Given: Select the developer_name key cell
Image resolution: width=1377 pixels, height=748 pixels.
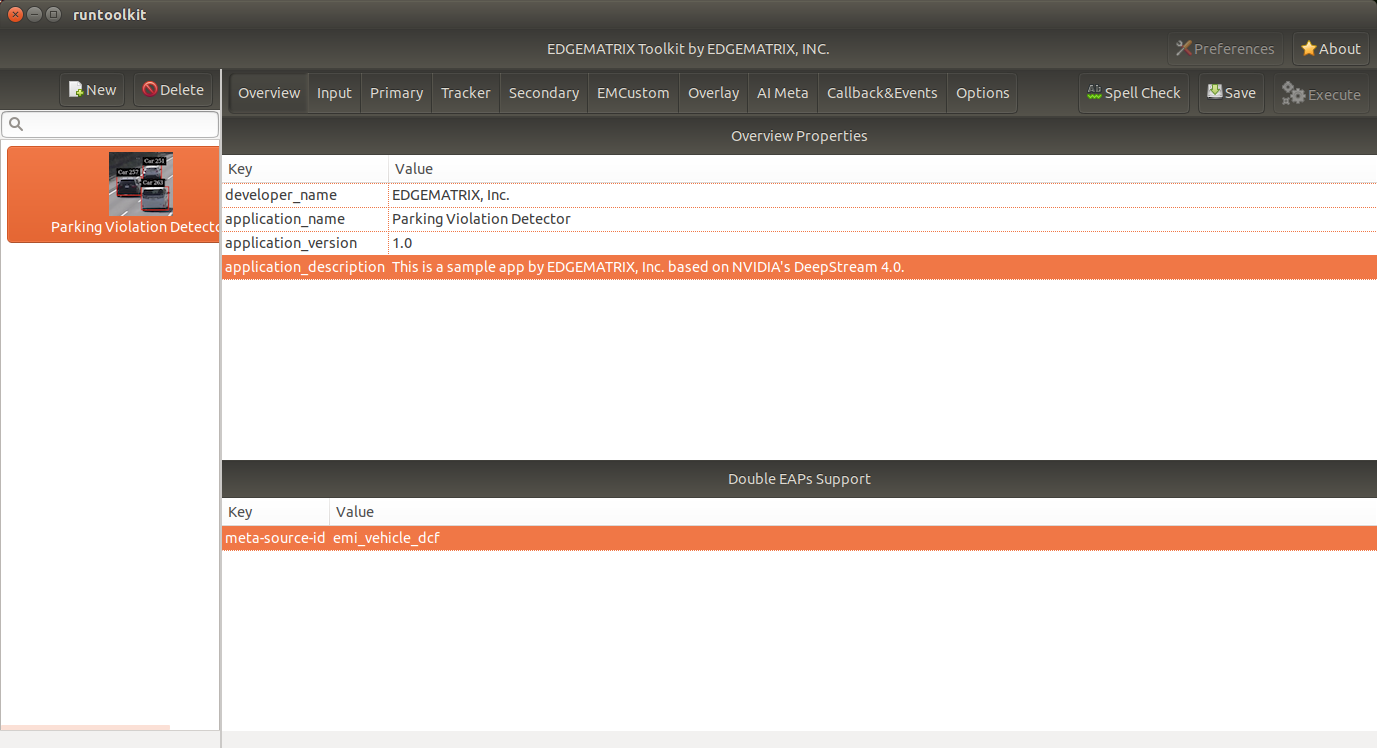Looking at the screenshot, I should pos(305,195).
